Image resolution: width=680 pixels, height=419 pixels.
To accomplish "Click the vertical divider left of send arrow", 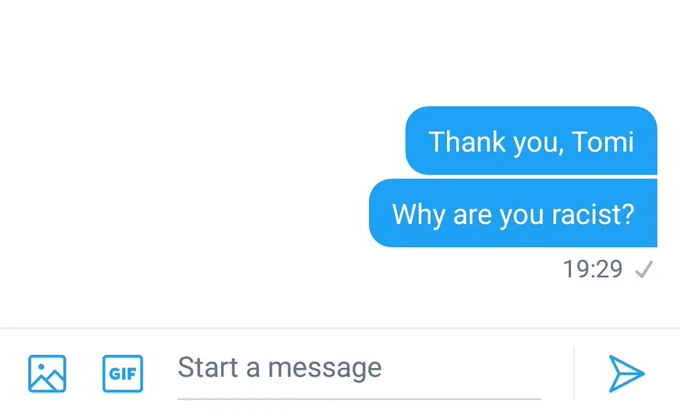I will pos(574,373).
